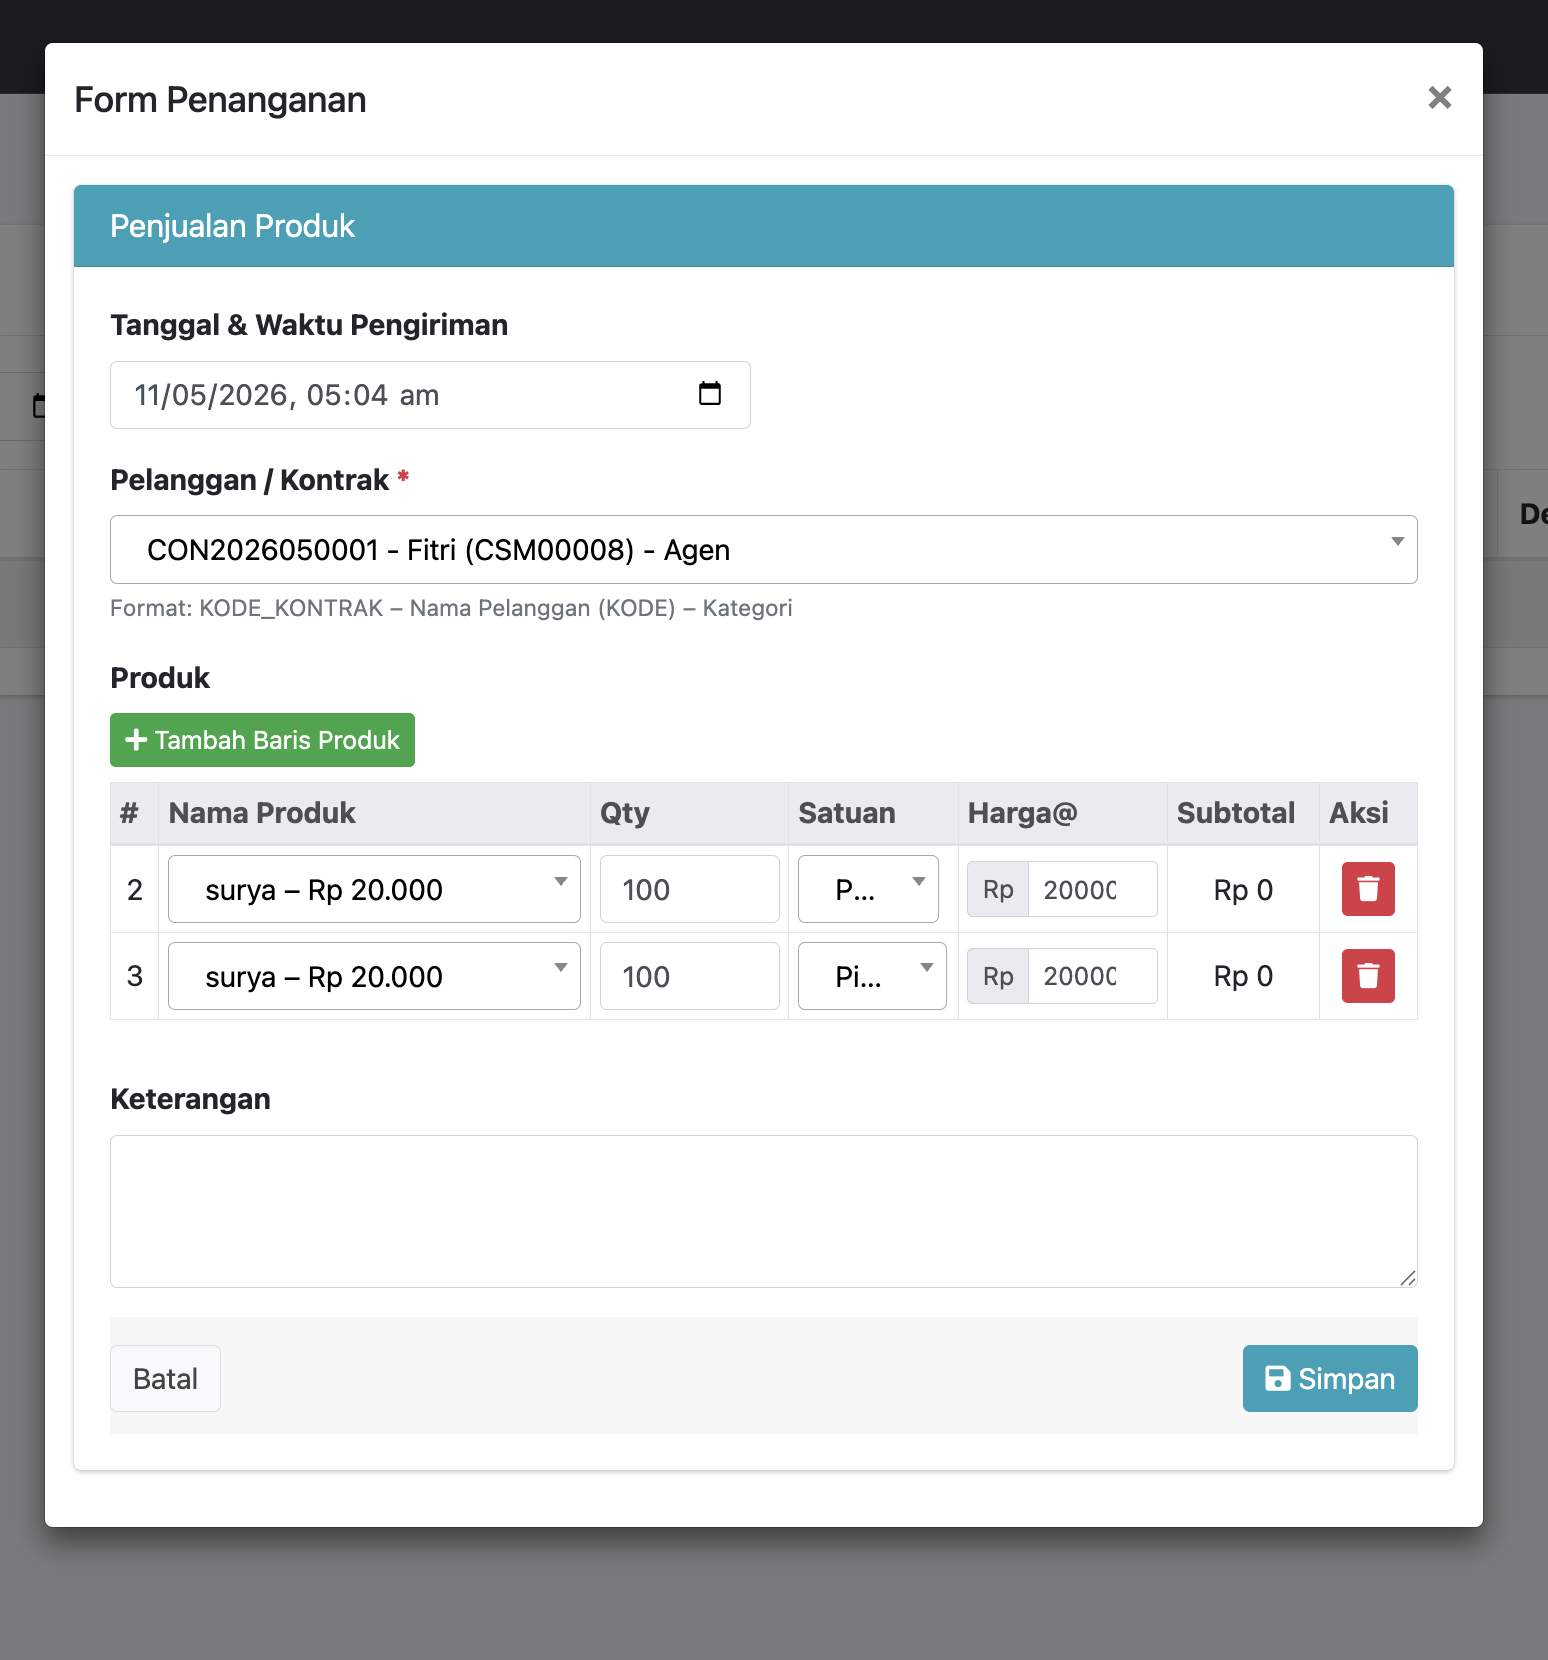Screen dimensions: 1548x1660
Task: Expand Satuan dropdown in row 3
Action: (x=872, y=976)
